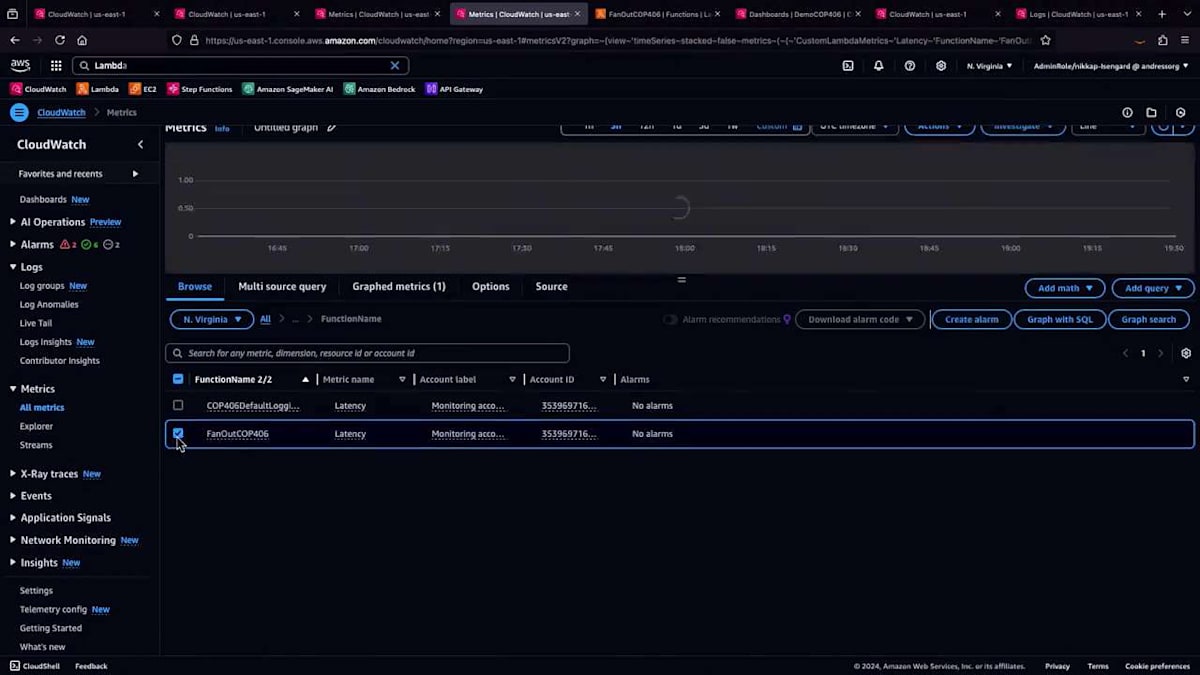Open Amazon Bedrock shortcut
This screenshot has height=675, width=1200.
(x=380, y=89)
